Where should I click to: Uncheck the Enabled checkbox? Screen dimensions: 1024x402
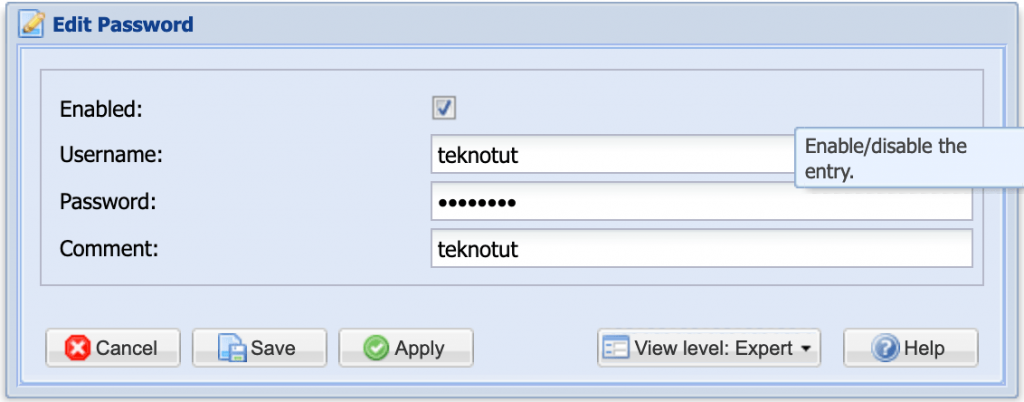(444, 108)
